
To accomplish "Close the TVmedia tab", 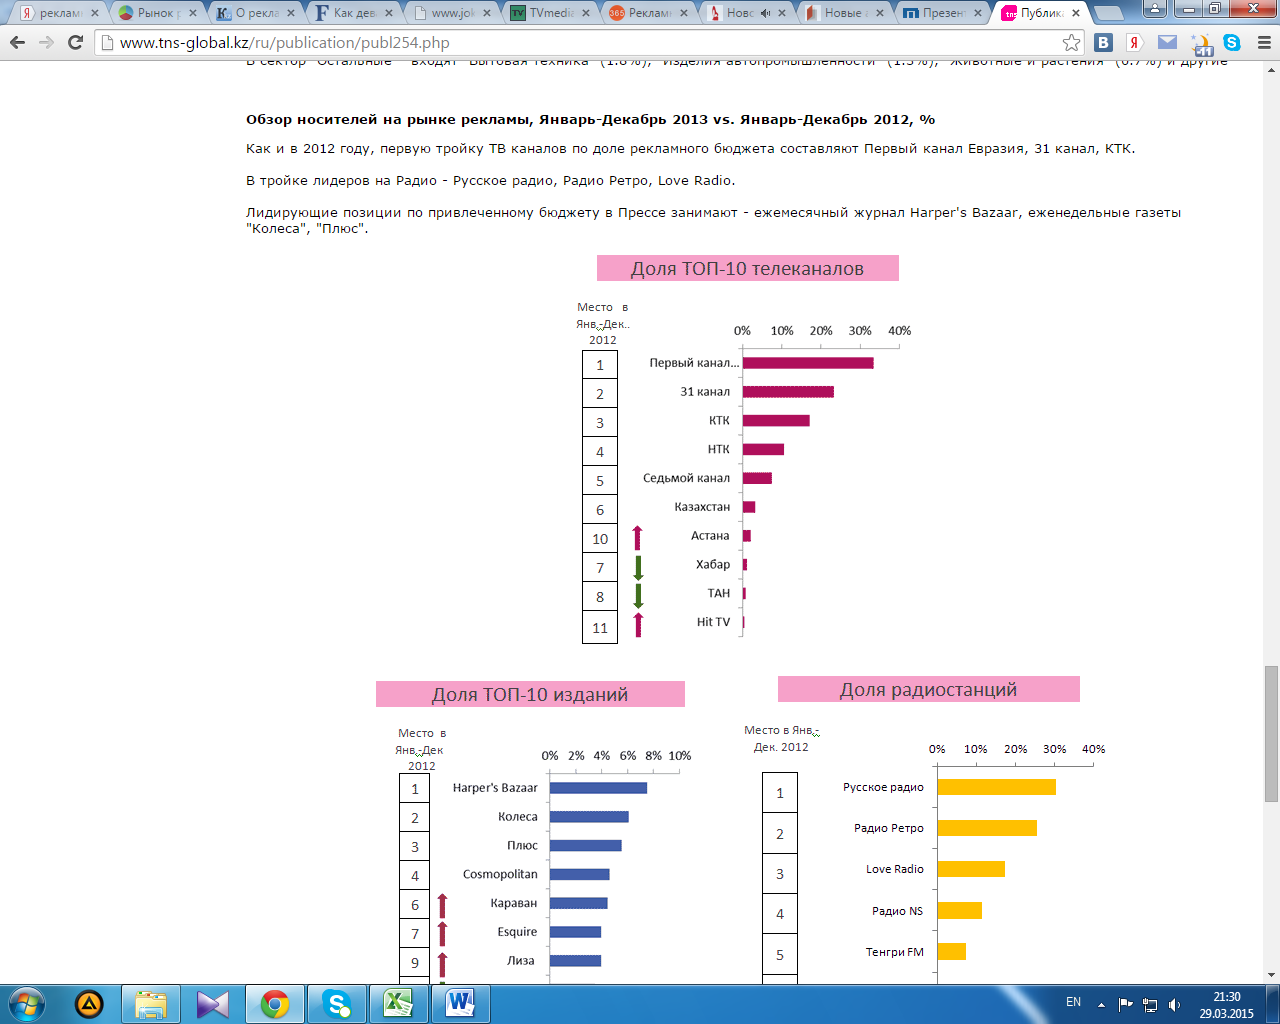I will tap(585, 13).
